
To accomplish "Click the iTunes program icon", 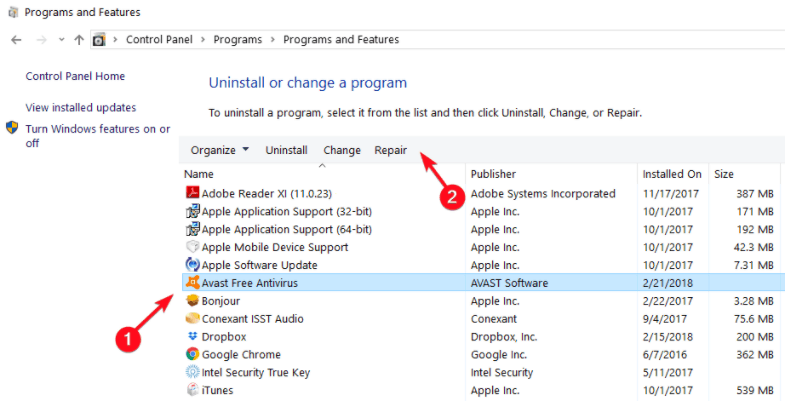I will pyautogui.click(x=192, y=390).
